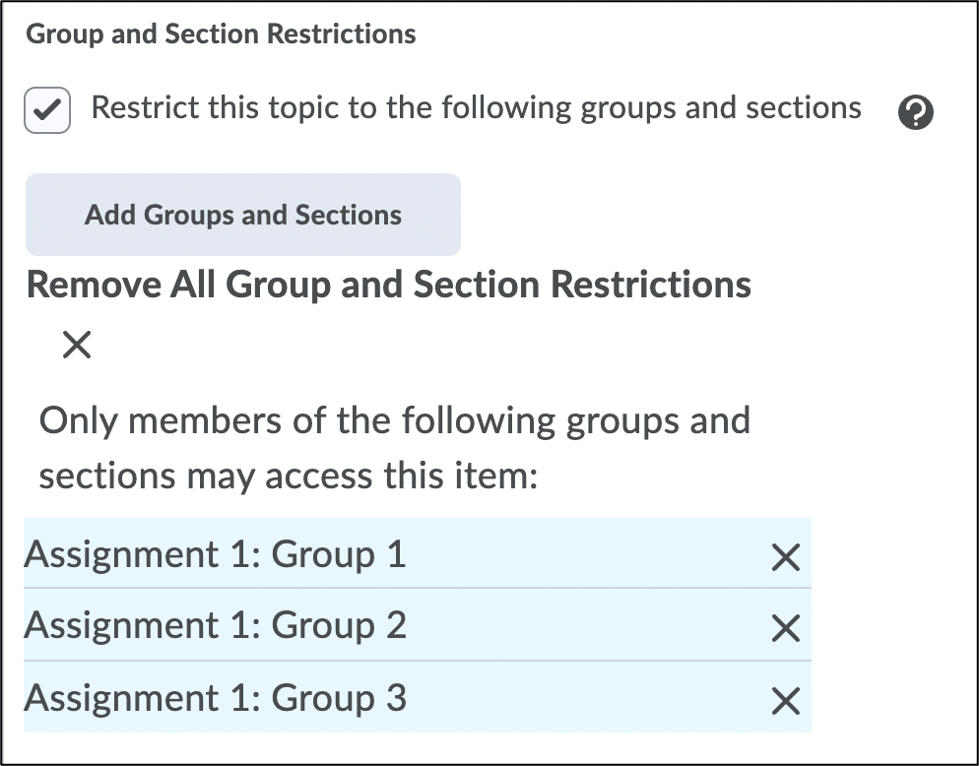The image size is (979, 766).
Task: Remove Assignment 1: Group 3 restriction
Action: point(786,701)
